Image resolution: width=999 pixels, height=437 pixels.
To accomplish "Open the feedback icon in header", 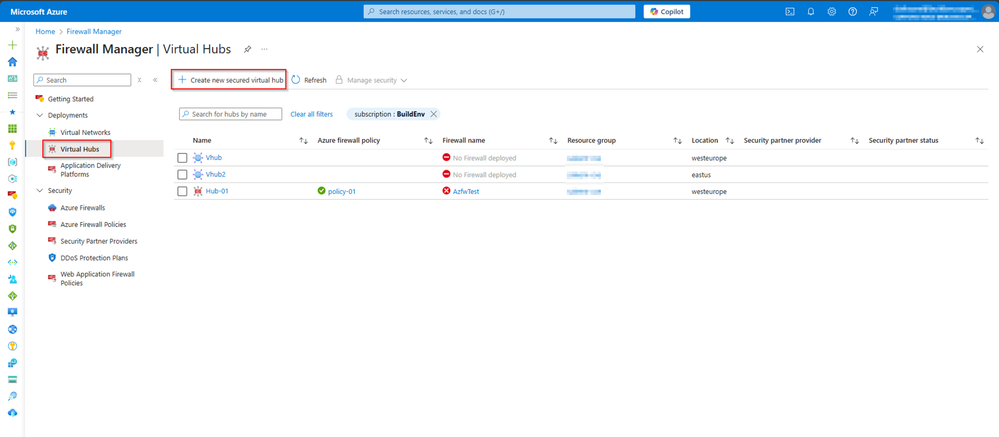I will click(x=873, y=11).
